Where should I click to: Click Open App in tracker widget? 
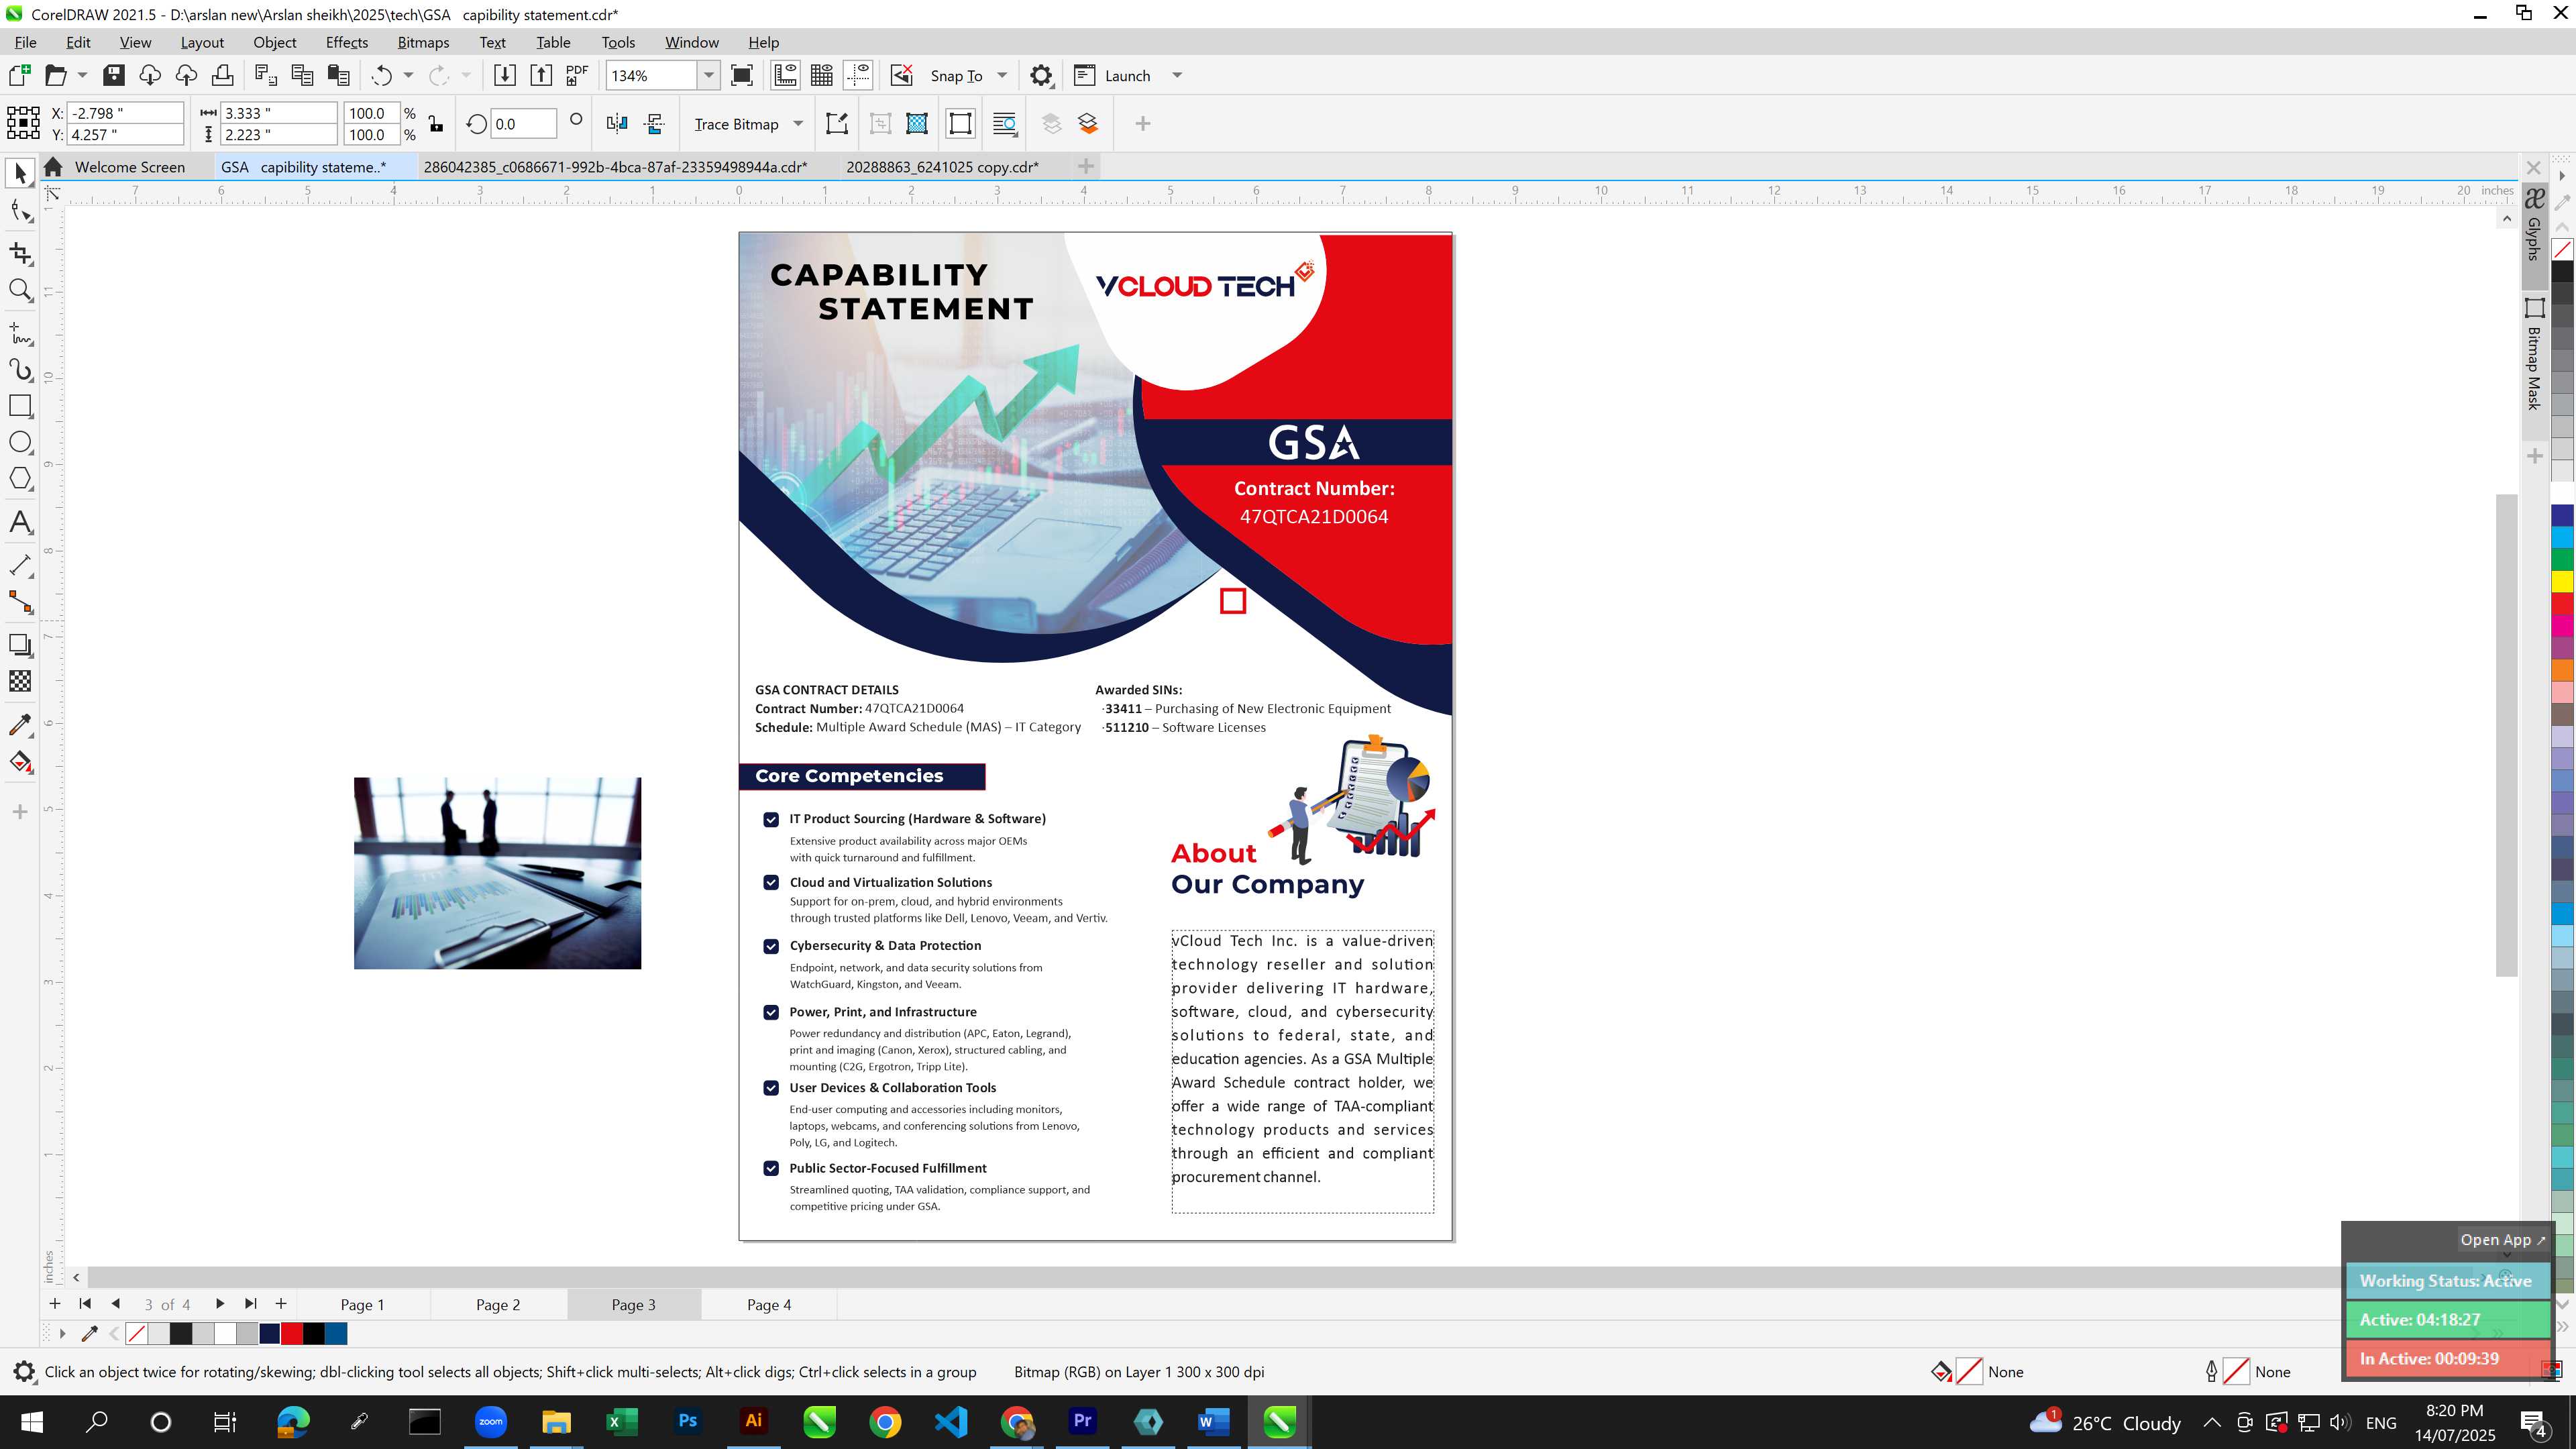(2502, 1240)
